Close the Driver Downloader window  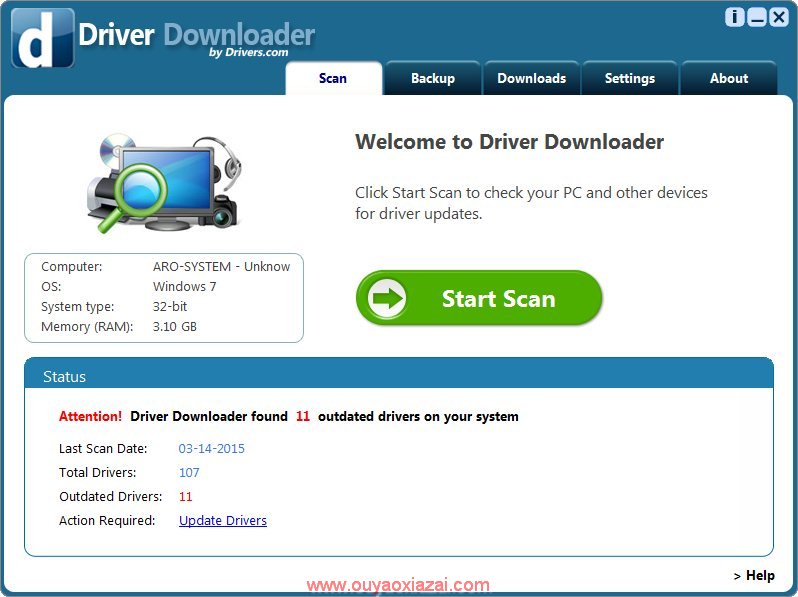point(779,17)
